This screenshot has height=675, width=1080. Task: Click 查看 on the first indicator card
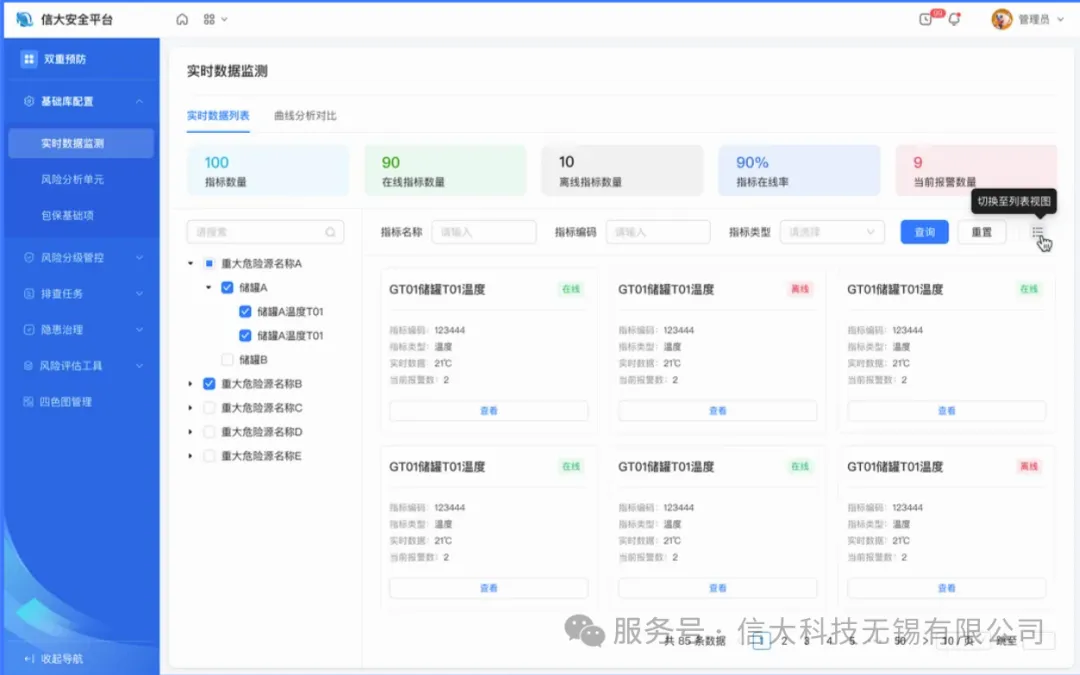[488, 410]
